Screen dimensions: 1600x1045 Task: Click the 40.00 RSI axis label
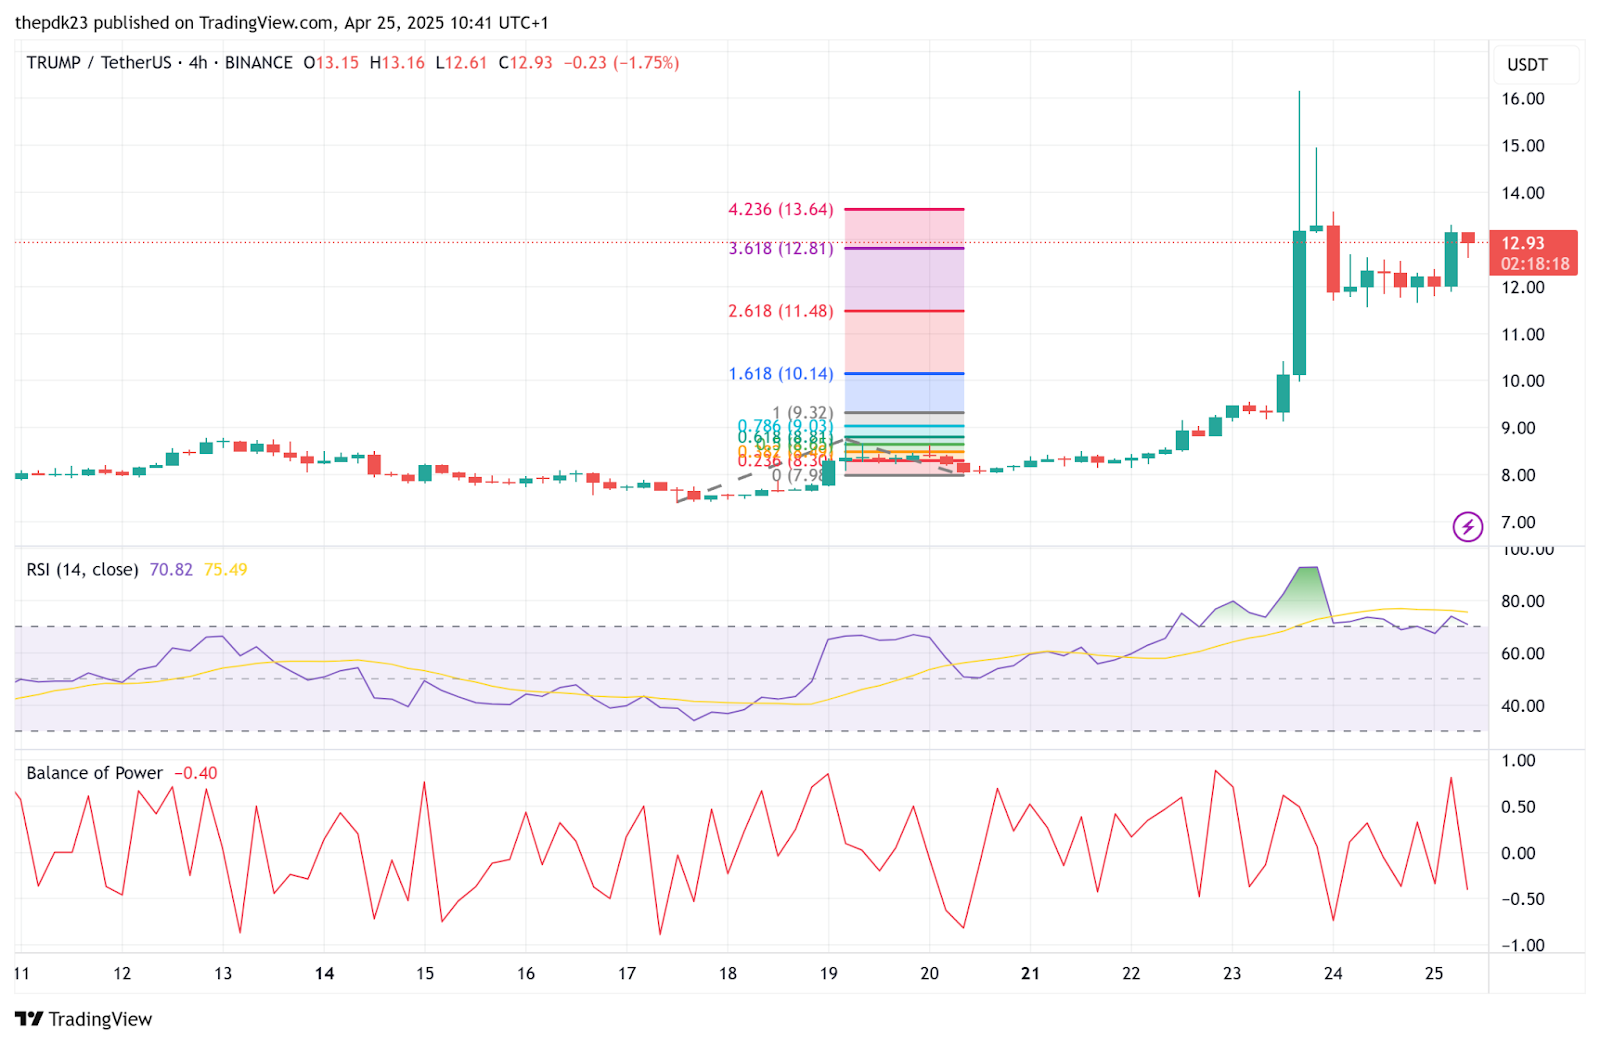coord(1522,705)
